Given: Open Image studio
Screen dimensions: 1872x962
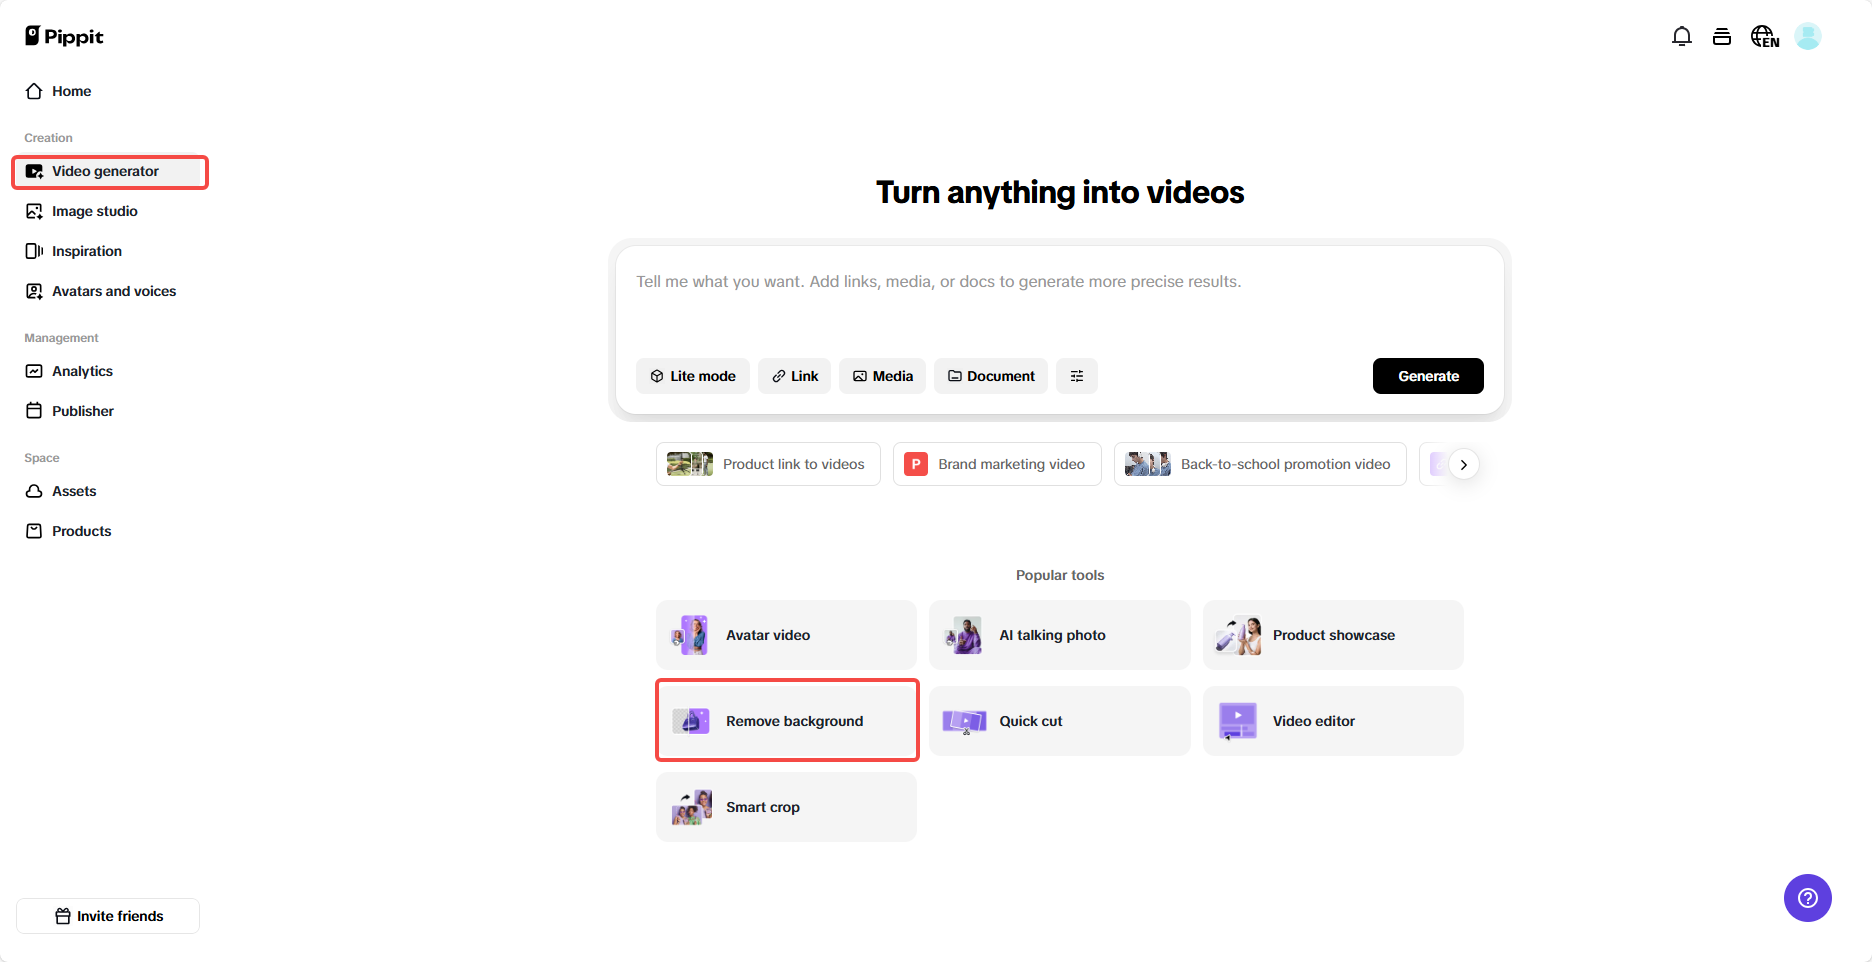Looking at the screenshot, I should click(109, 211).
